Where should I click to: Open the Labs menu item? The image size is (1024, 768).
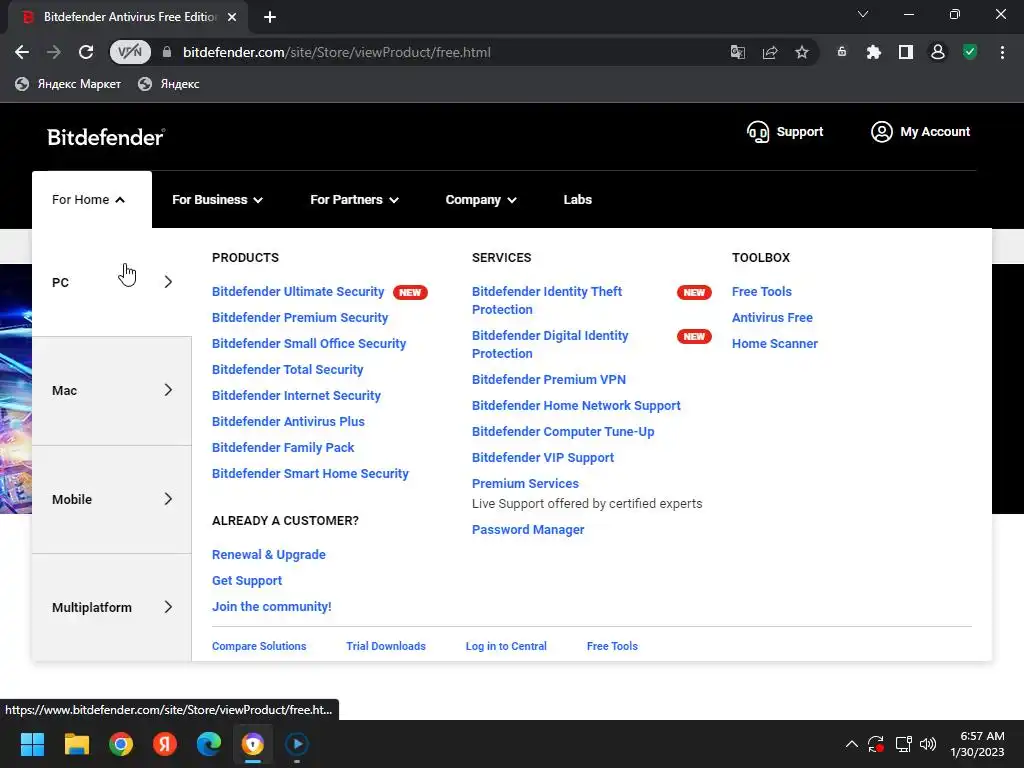click(x=577, y=200)
